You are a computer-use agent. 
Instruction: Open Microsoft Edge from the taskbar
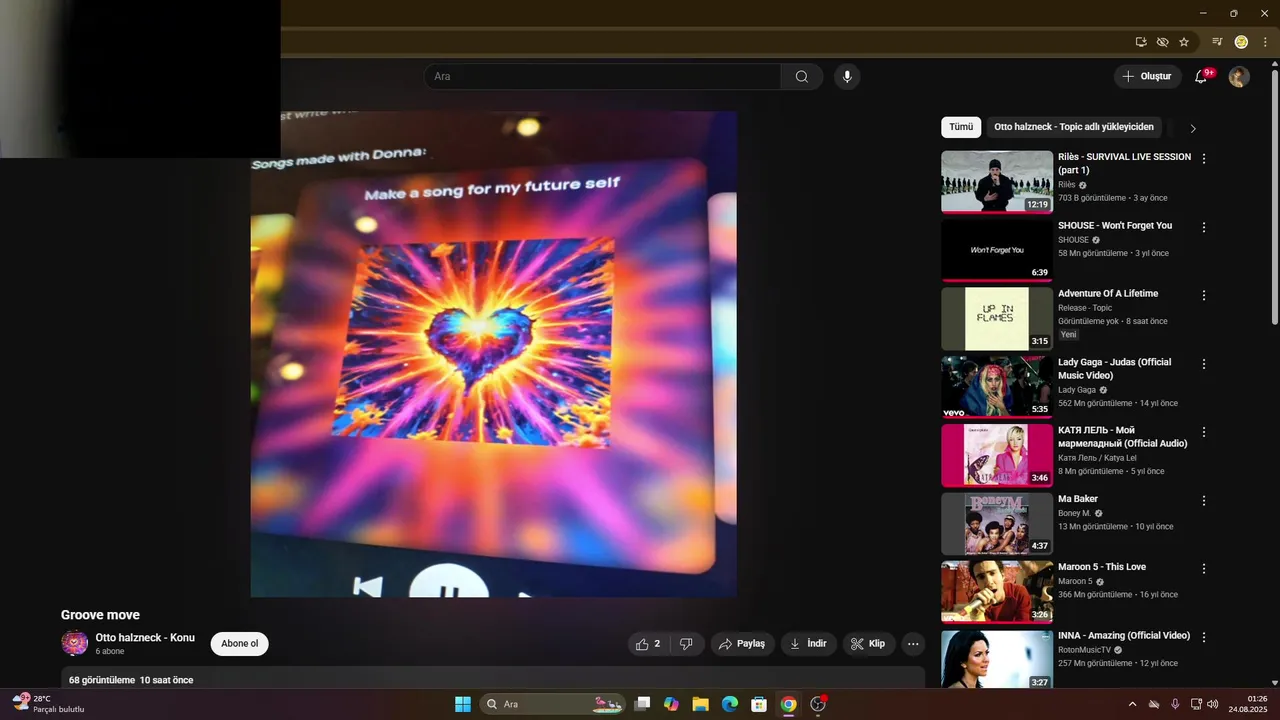coord(730,704)
